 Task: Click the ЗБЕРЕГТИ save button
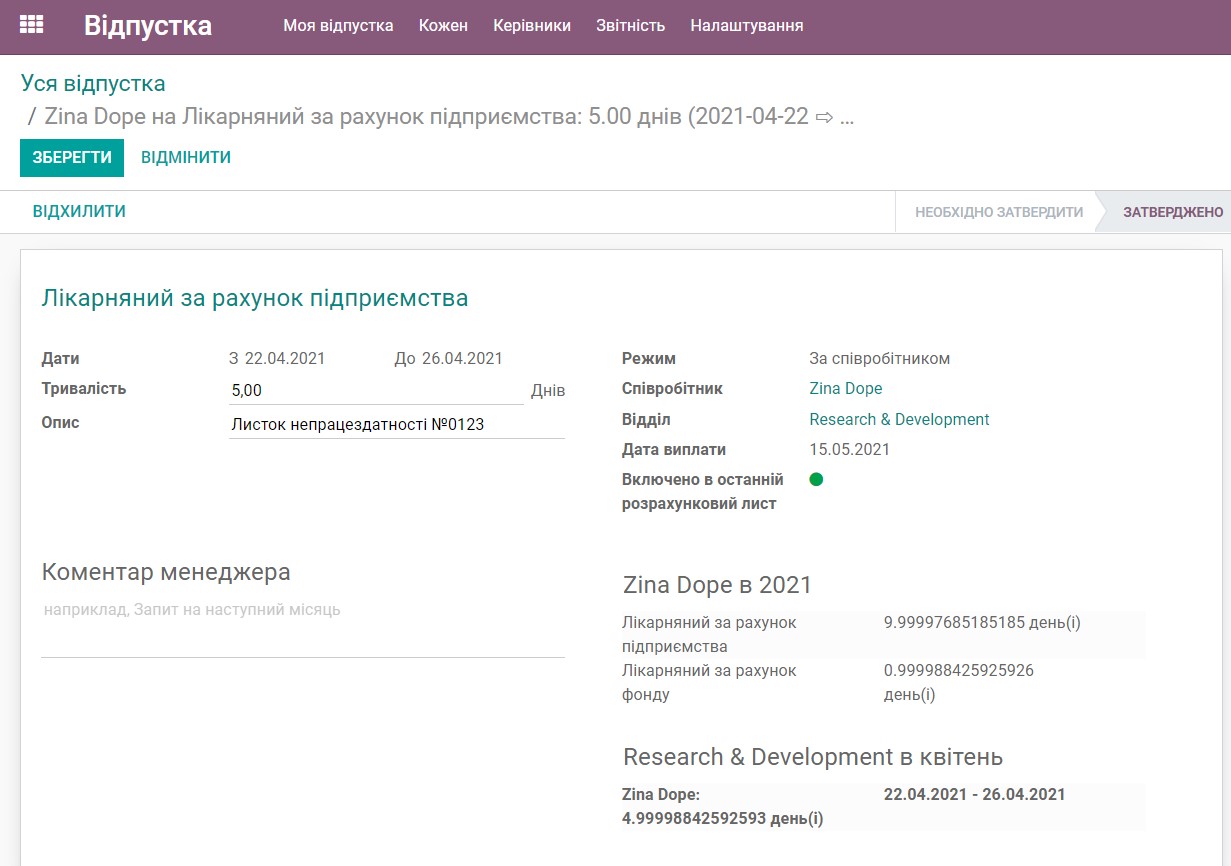tap(71, 157)
